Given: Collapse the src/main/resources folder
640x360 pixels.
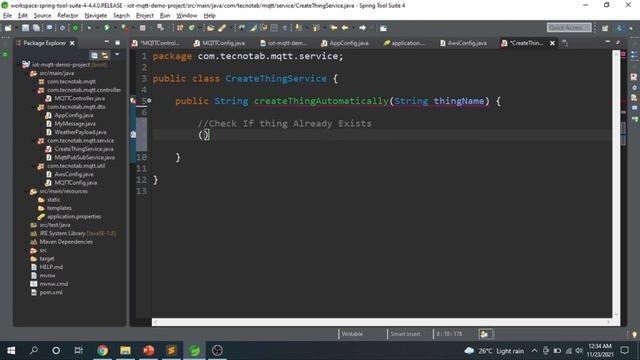Looking at the screenshot, I should 27,191.
